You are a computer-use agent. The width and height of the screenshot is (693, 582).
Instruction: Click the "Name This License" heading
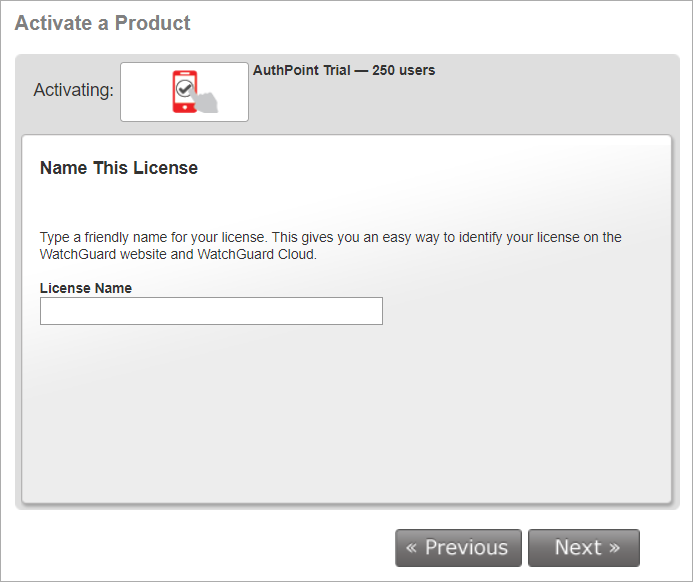click(119, 168)
